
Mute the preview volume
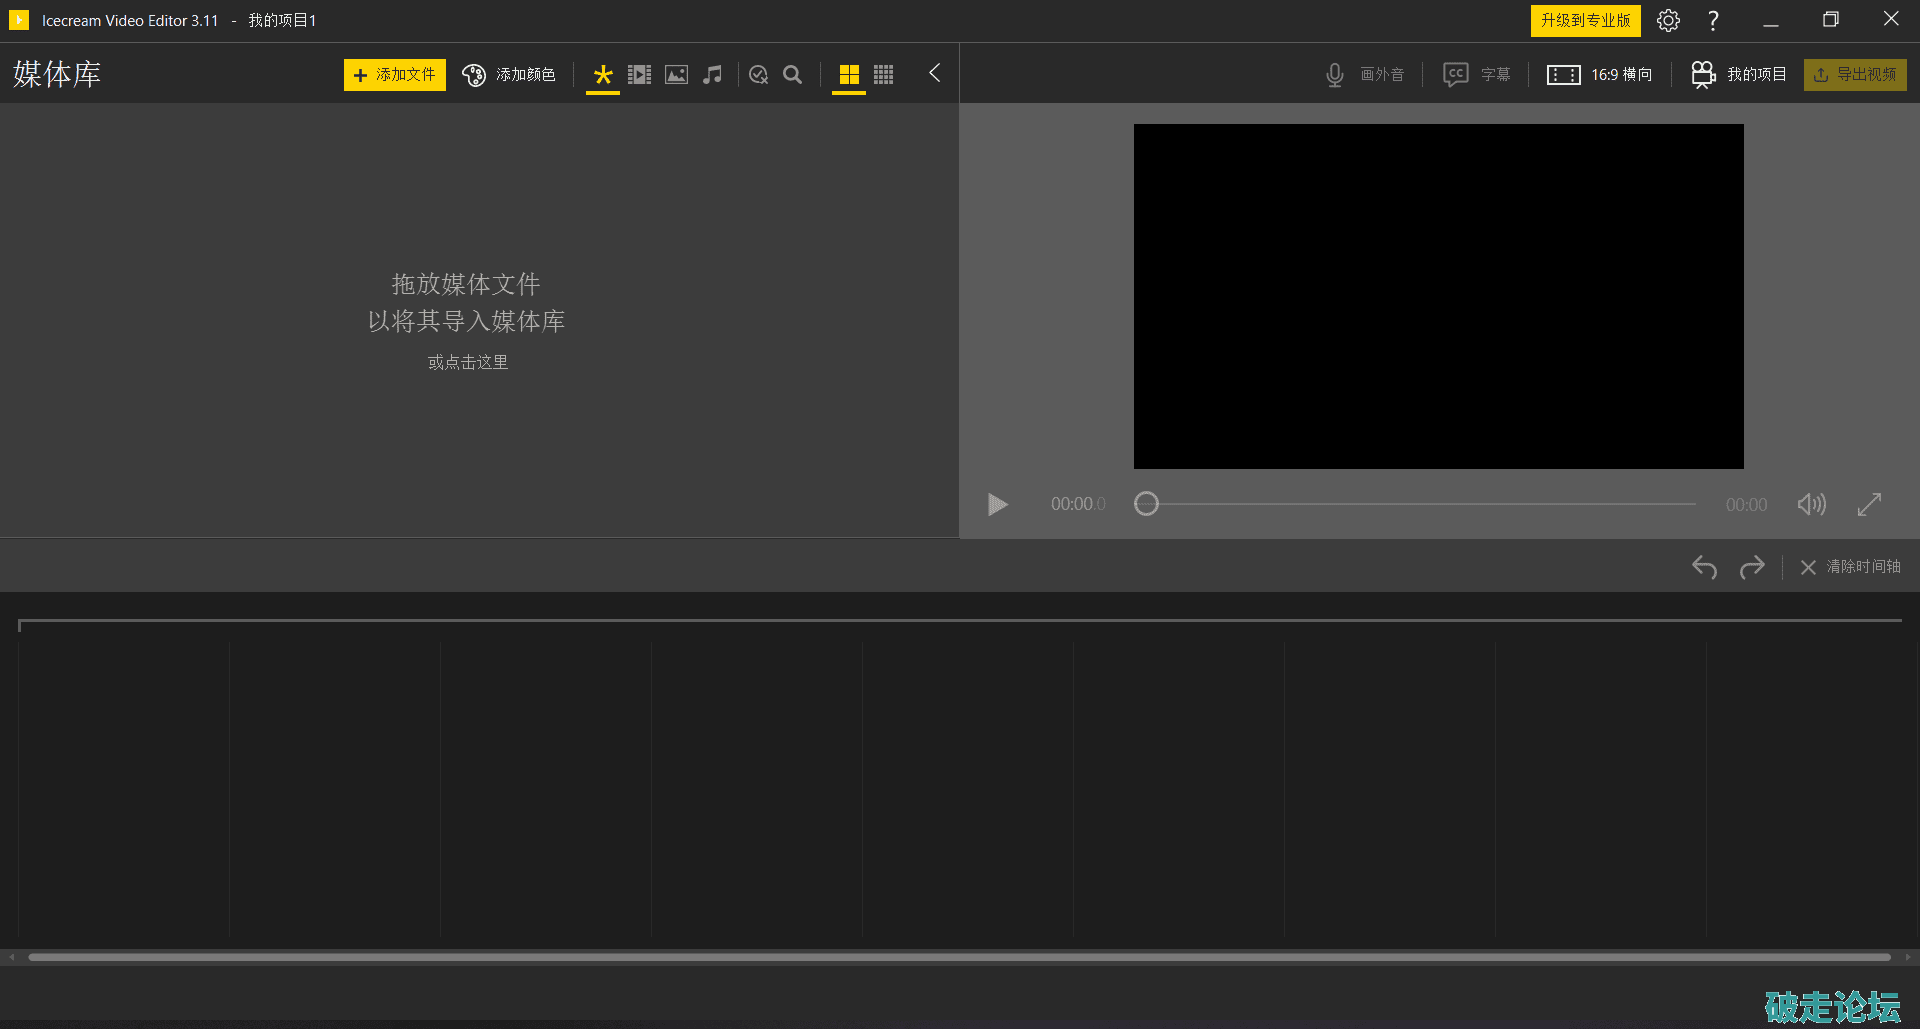pyautogui.click(x=1811, y=504)
